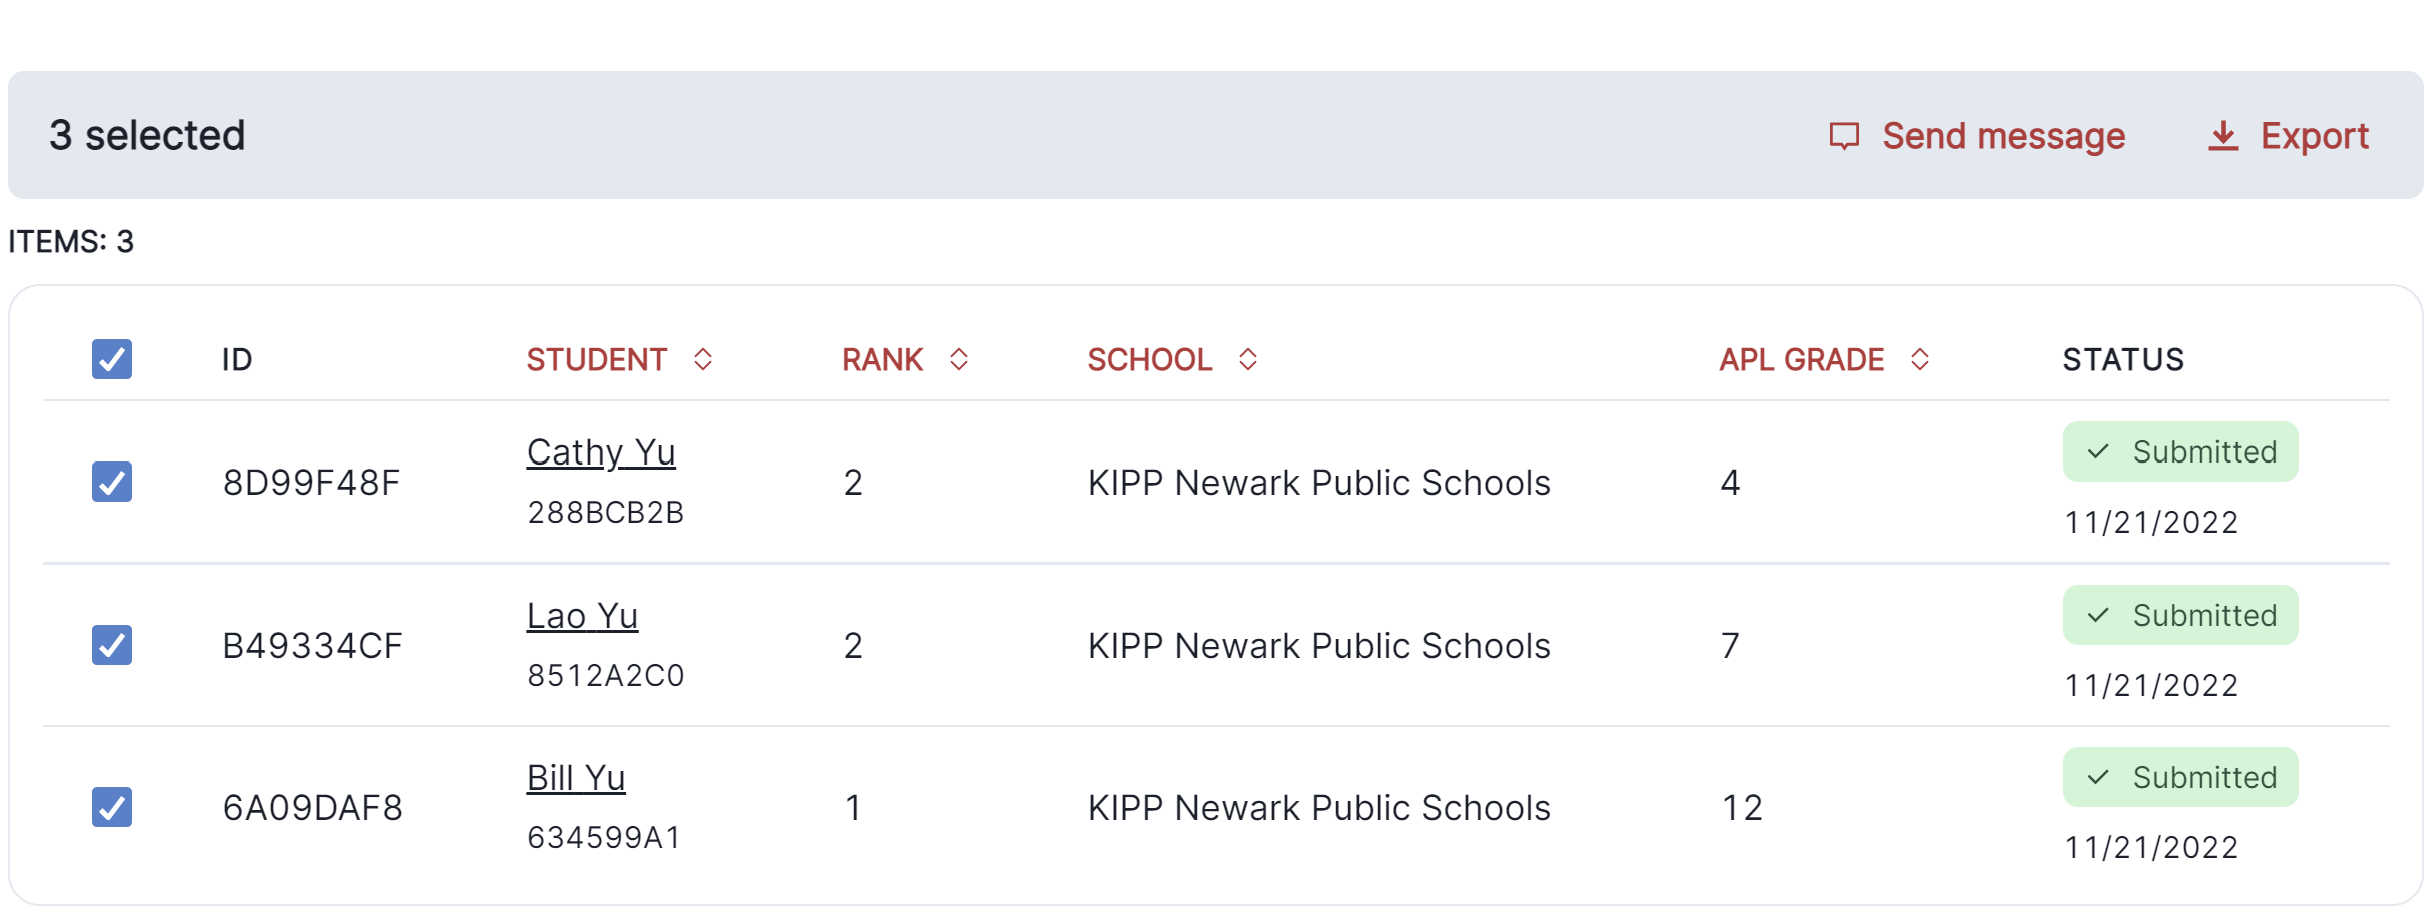Open Bill Yu's student profile link
This screenshot has width=2430, height=920.
[x=576, y=778]
